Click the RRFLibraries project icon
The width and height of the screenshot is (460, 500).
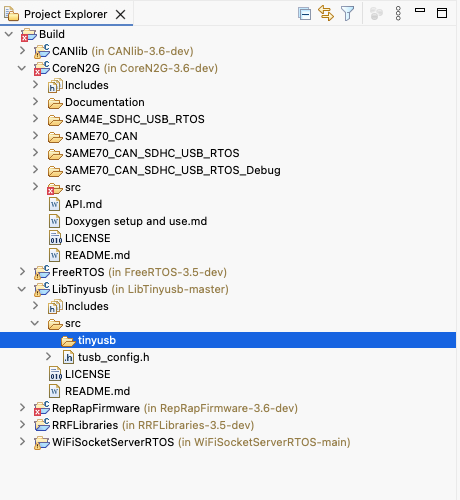42,425
